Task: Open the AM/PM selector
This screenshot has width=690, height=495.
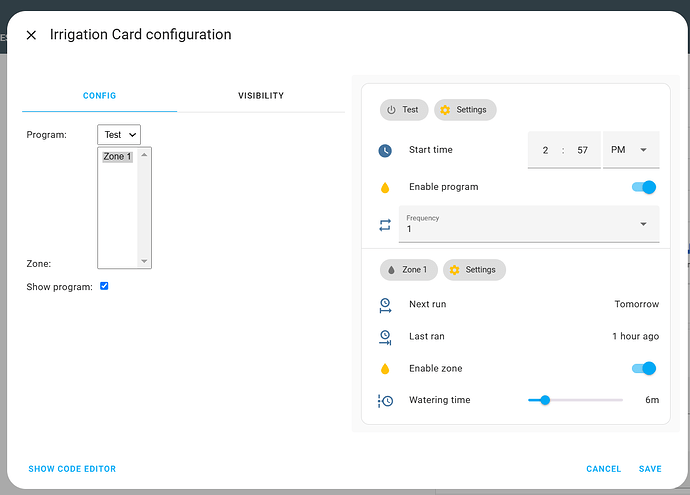Action: click(631, 150)
